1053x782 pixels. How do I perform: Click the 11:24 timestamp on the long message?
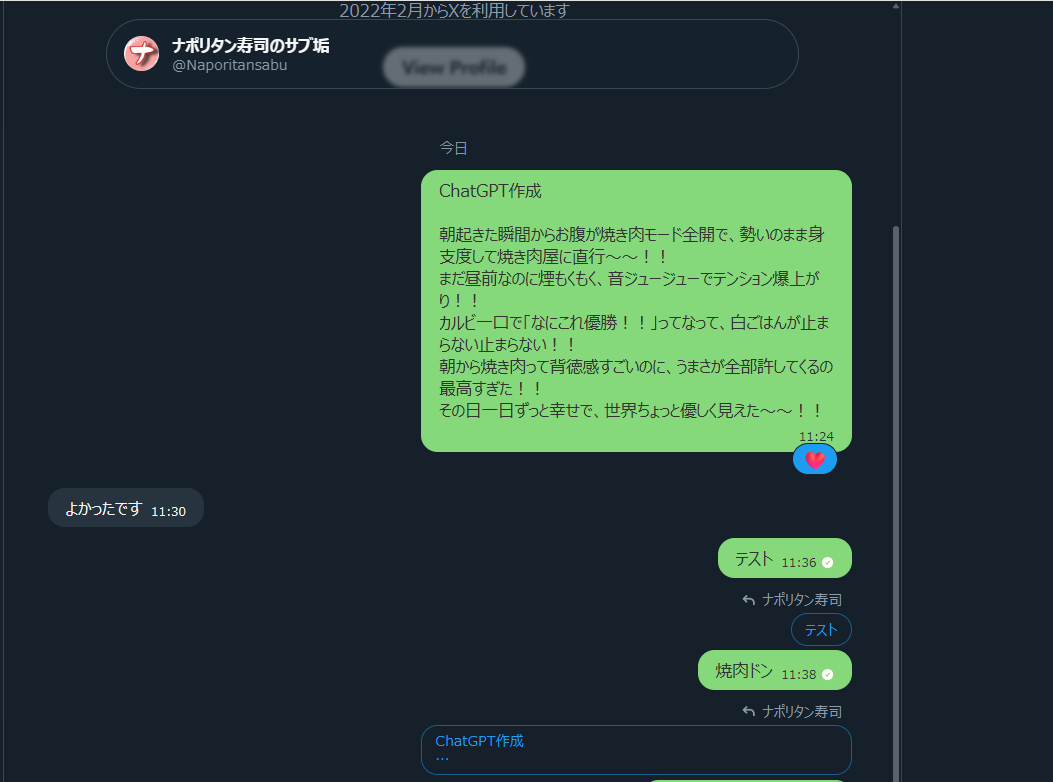point(816,436)
